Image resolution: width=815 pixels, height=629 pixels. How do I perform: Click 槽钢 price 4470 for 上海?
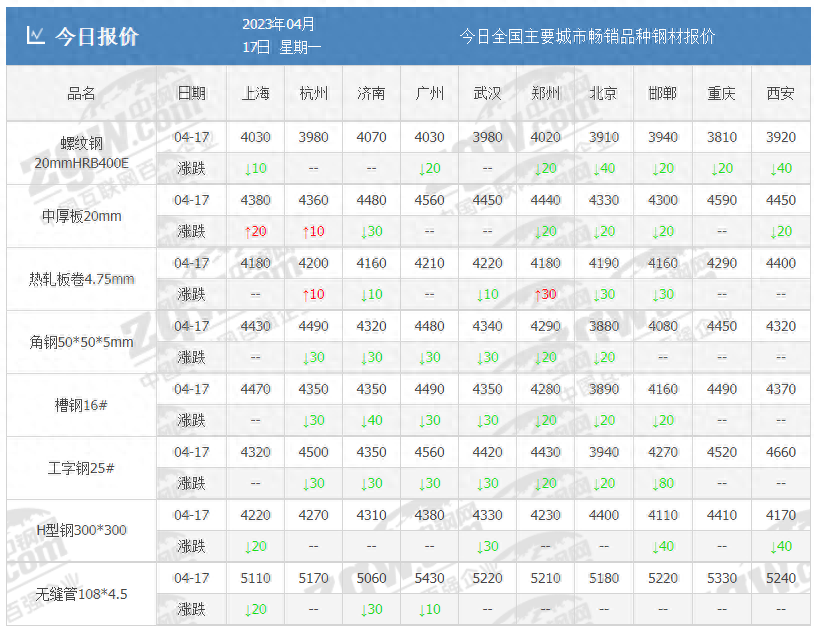[256, 389]
